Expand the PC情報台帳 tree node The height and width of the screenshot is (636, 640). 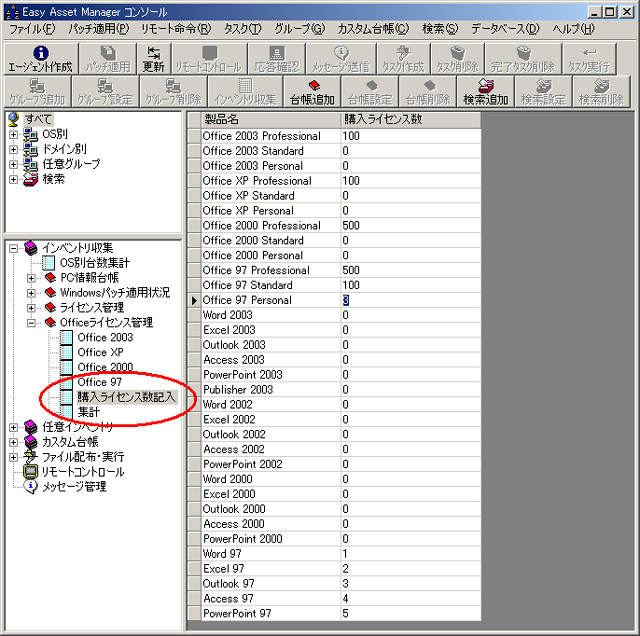click(x=32, y=277)
